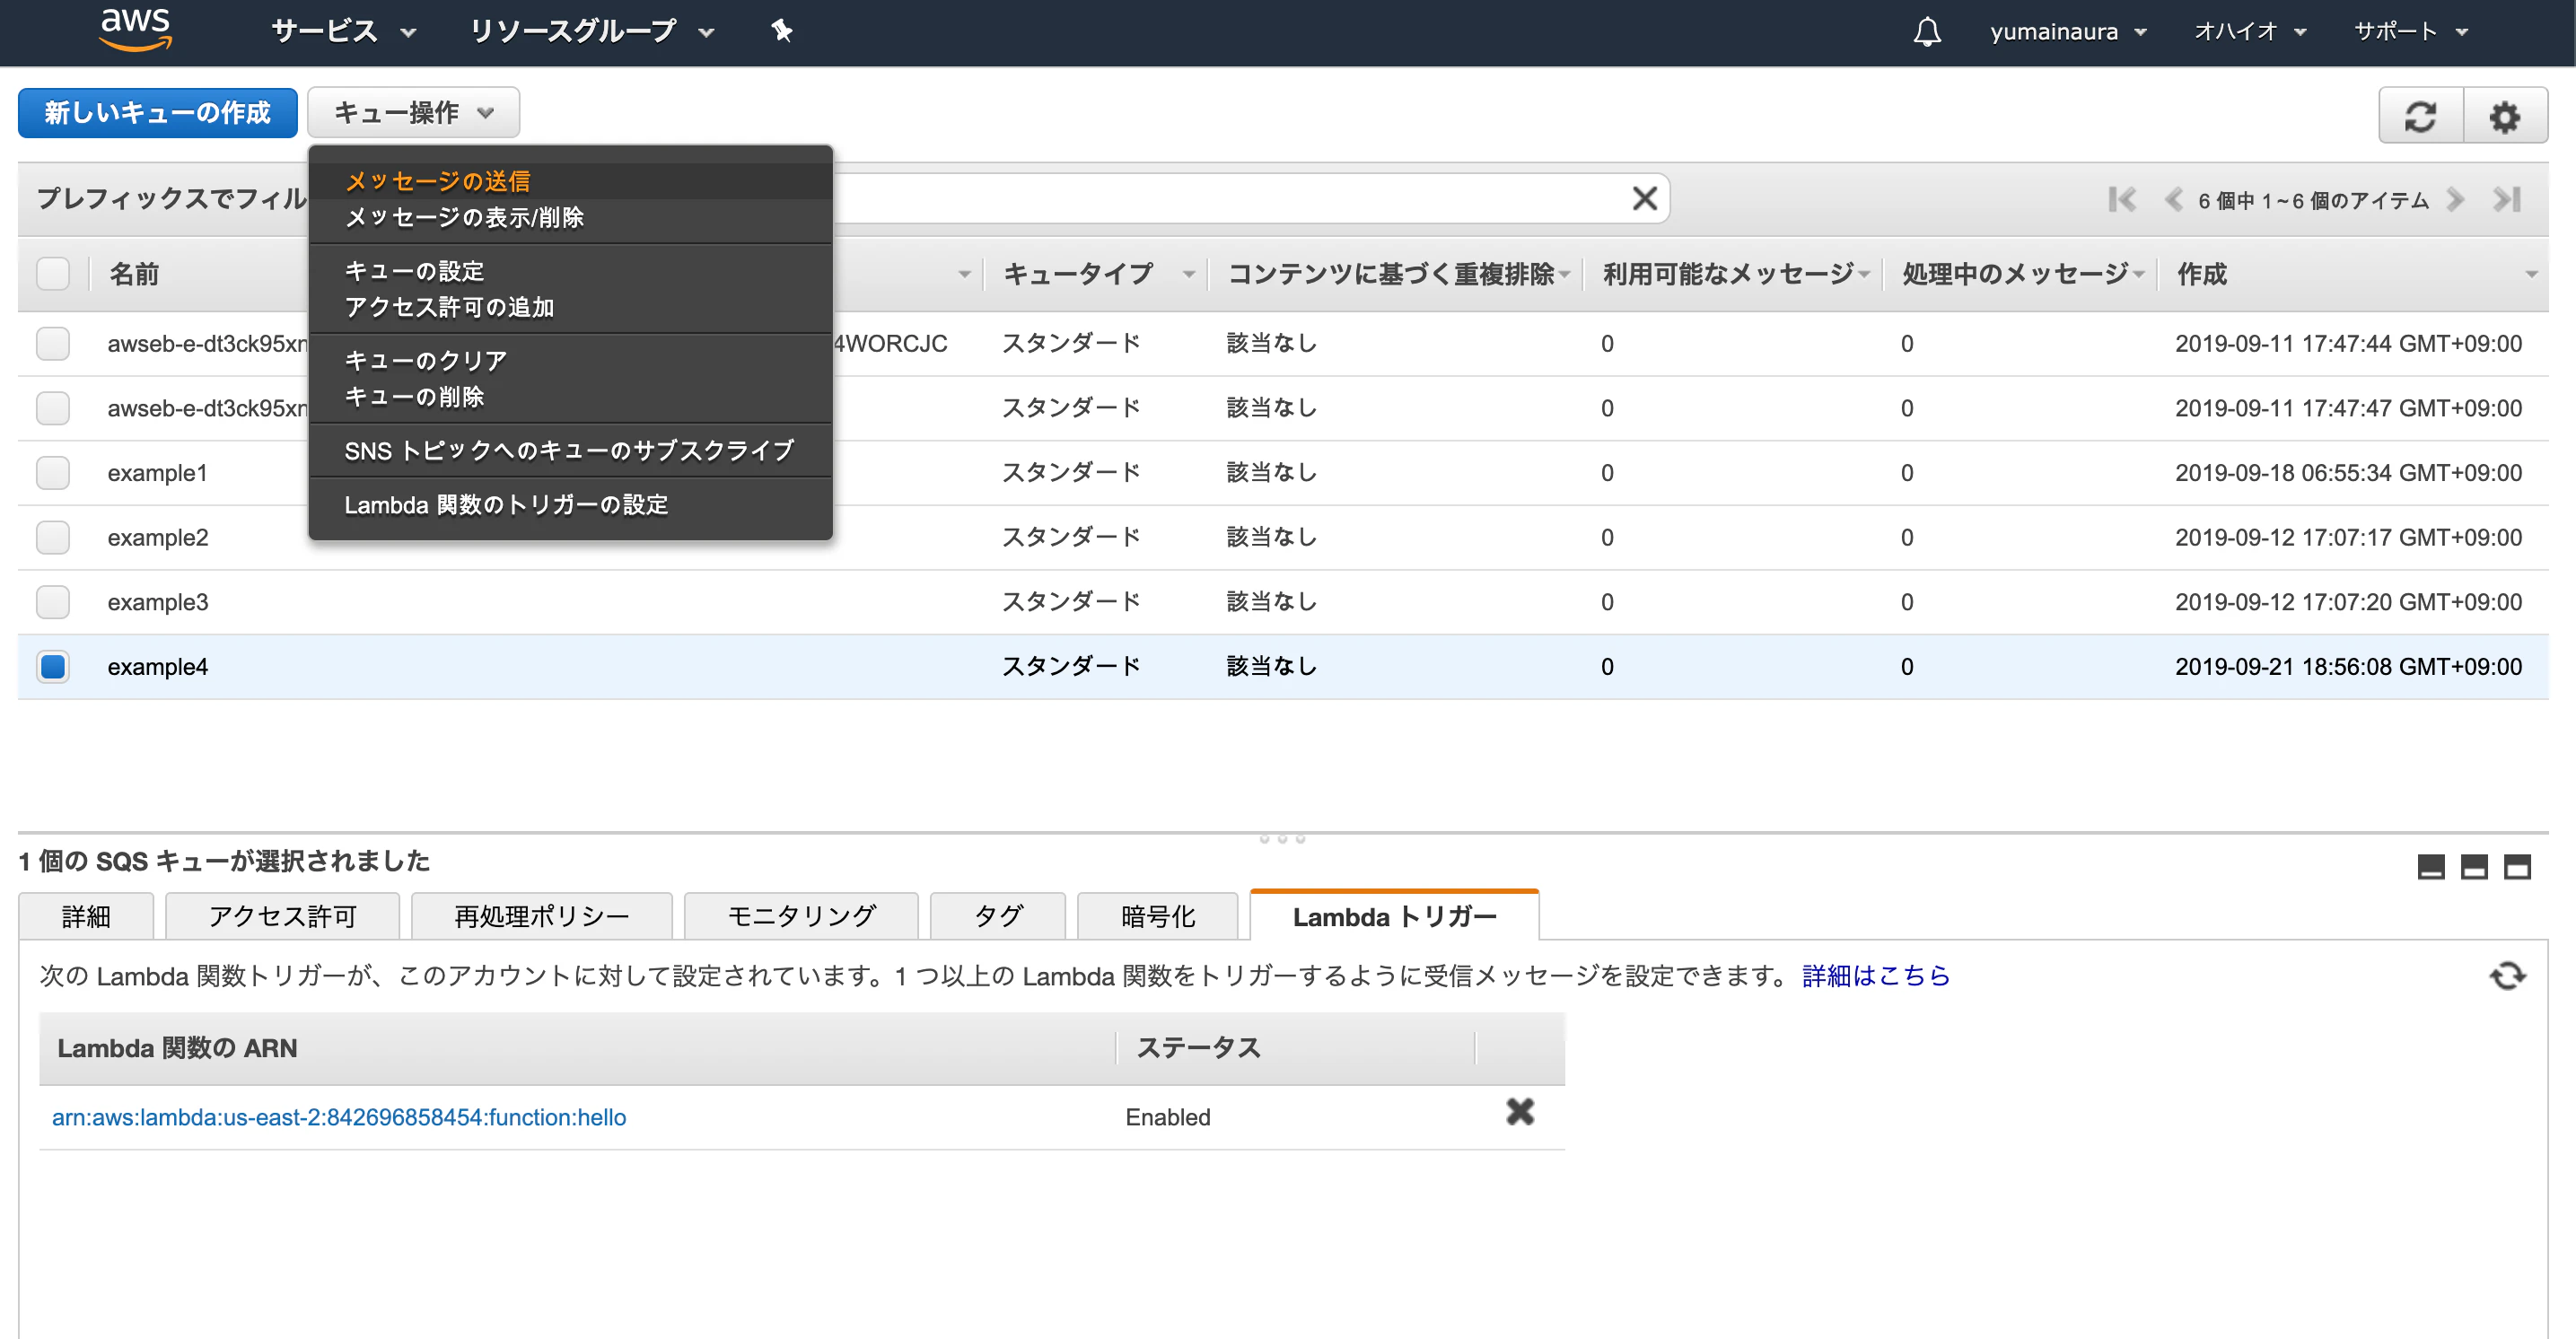Check the example3 queue checkbox

click(53, 602)
